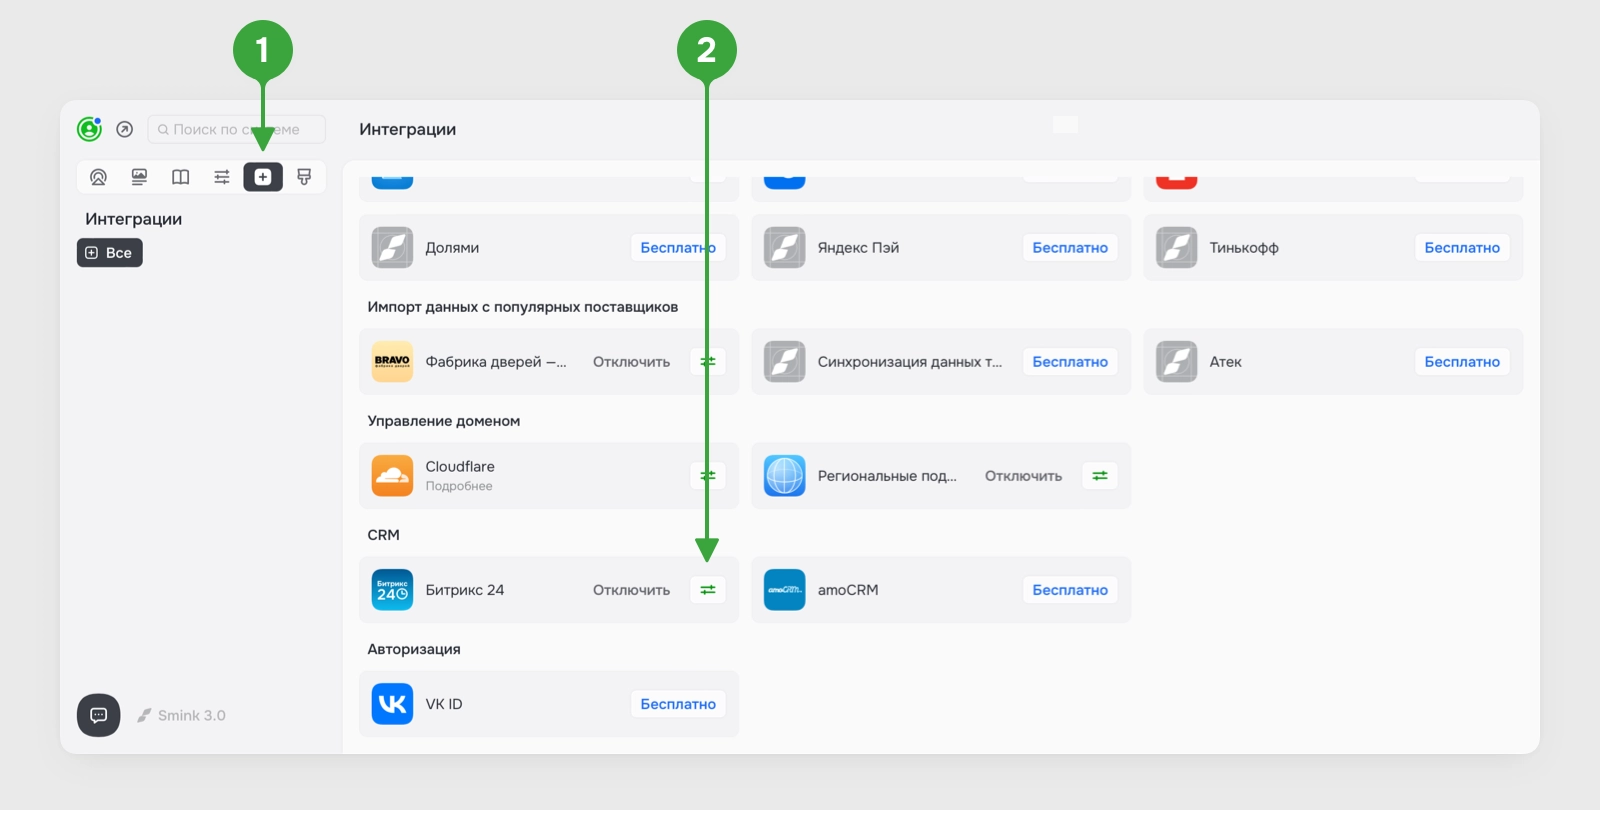Click the Синхронизация данных card title
Viewport: 1600px width, 814px height.
click(x=910, y=362)
